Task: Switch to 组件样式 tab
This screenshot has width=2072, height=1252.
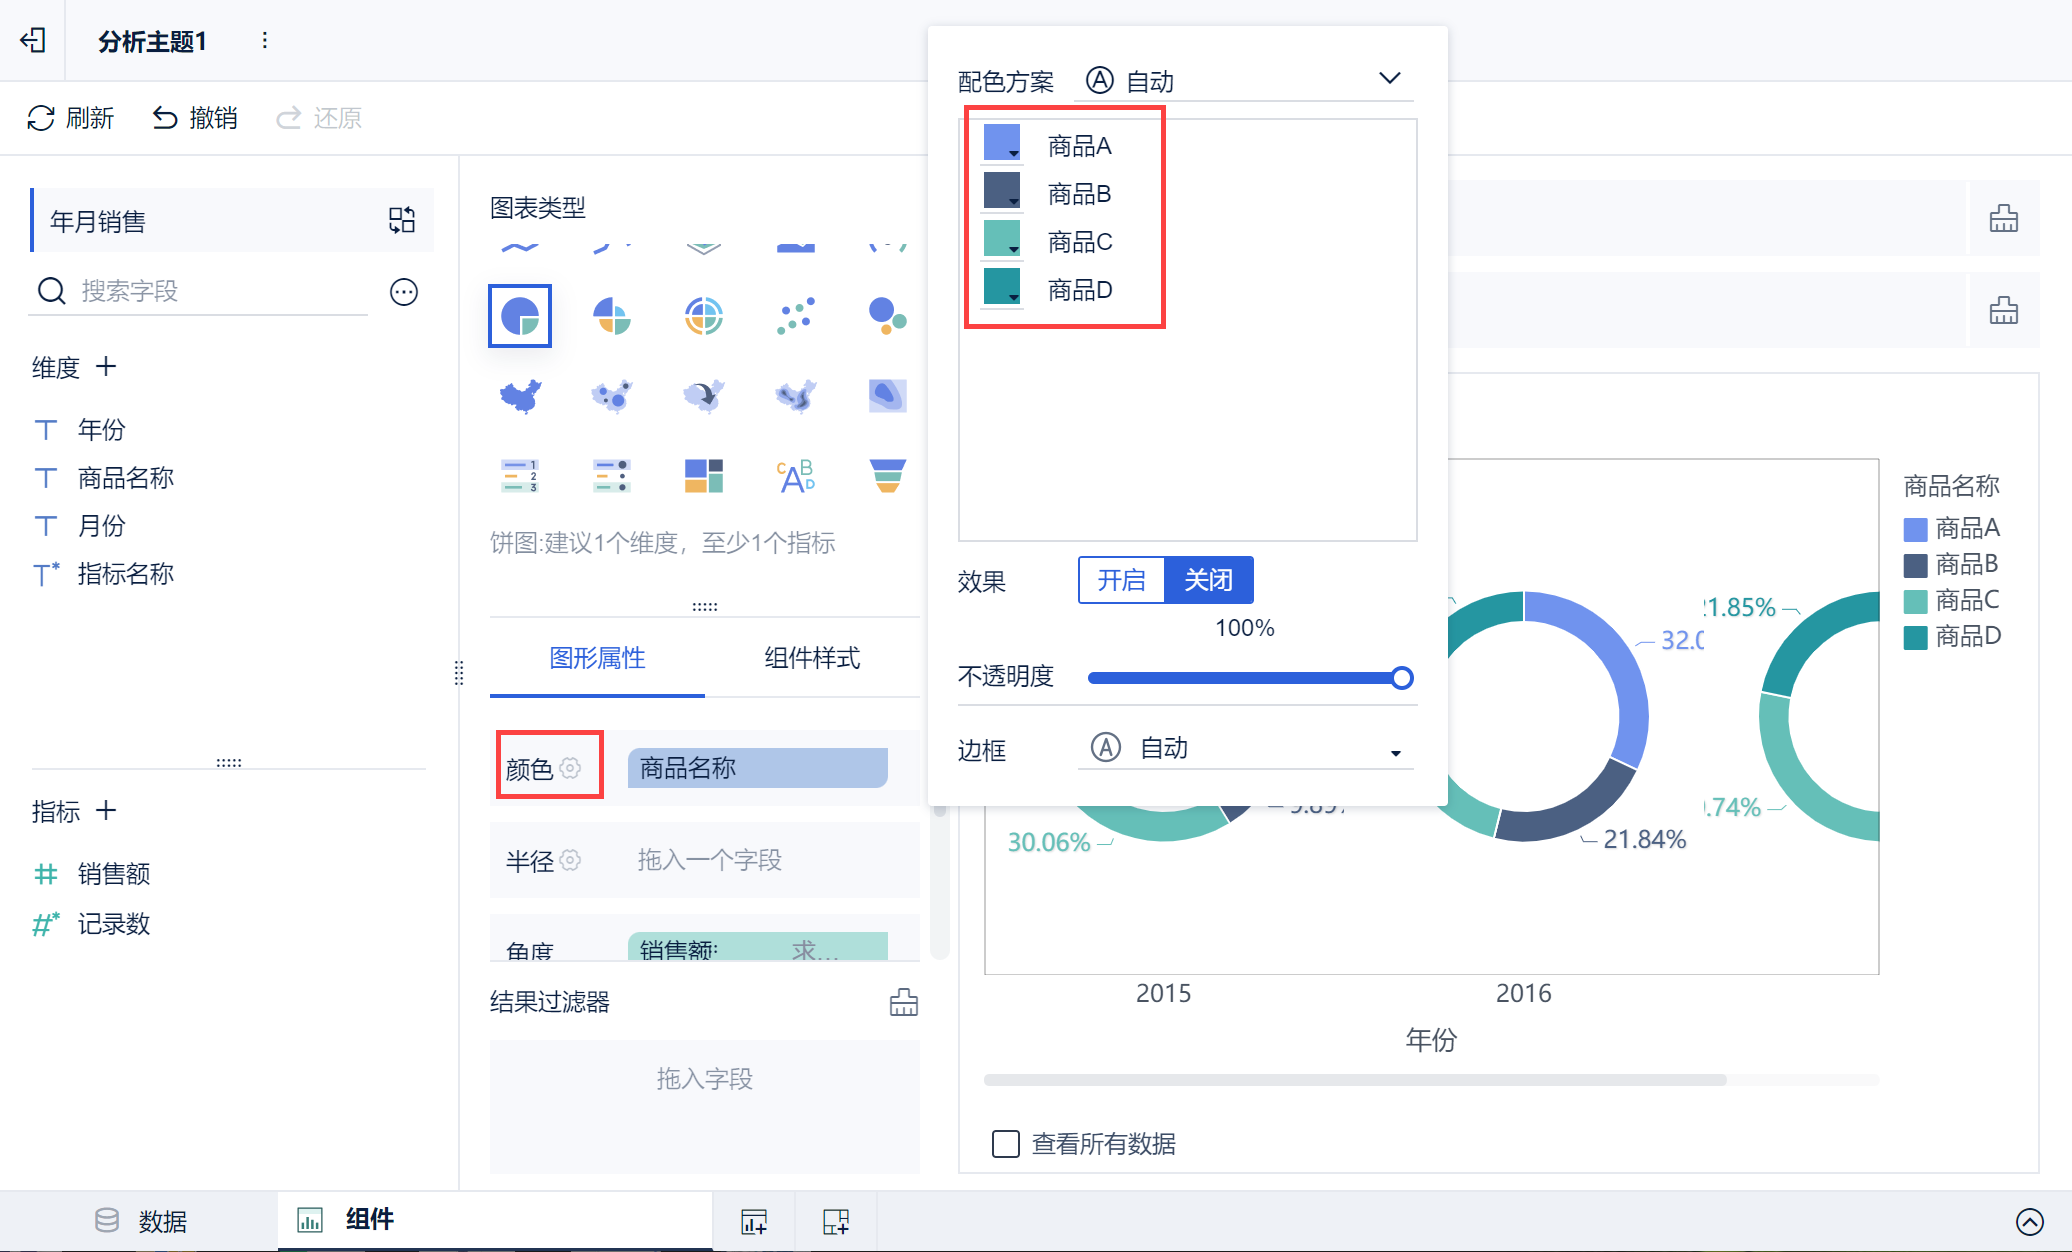Action: (811, 658)
